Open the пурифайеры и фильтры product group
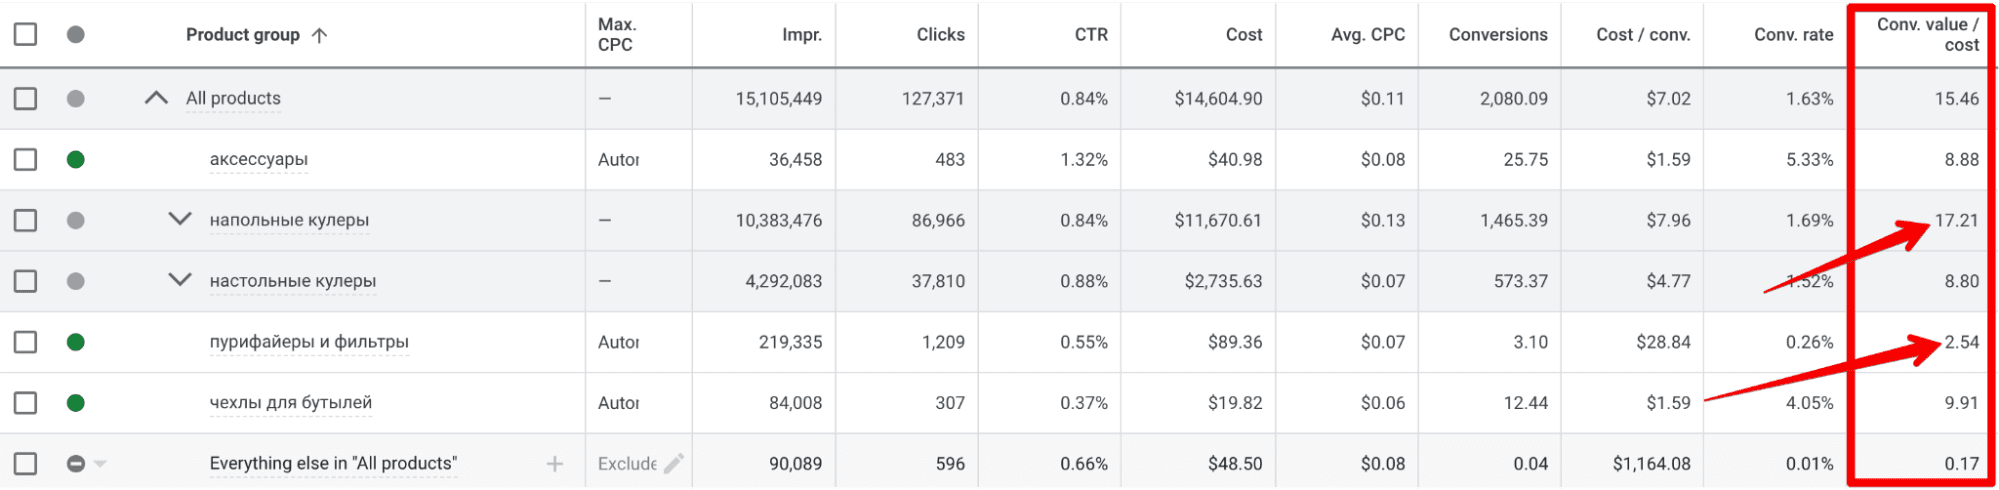The height and width of the screenshot is (490, 1999). (309, 342)
